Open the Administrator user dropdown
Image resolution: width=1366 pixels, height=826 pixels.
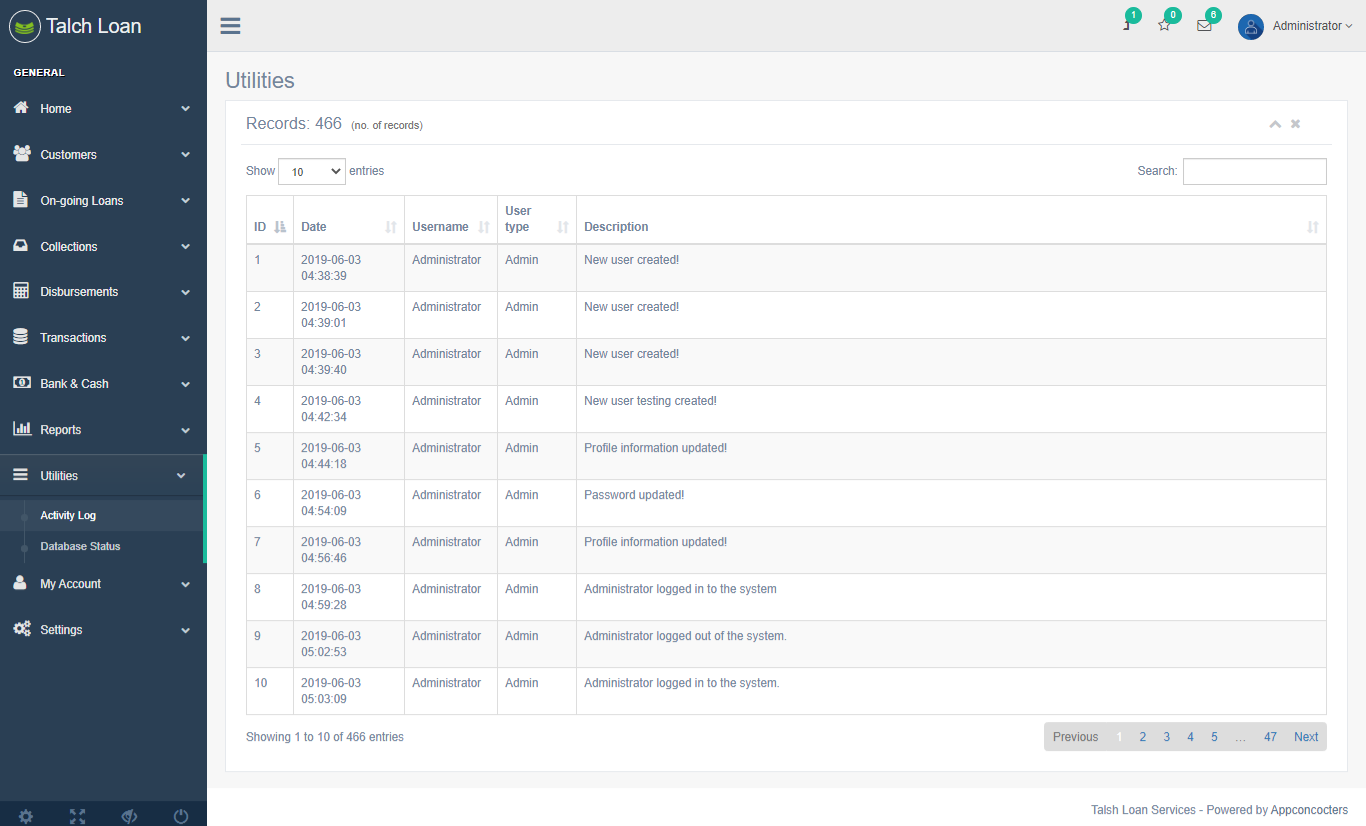click(x=1311, y=26)
